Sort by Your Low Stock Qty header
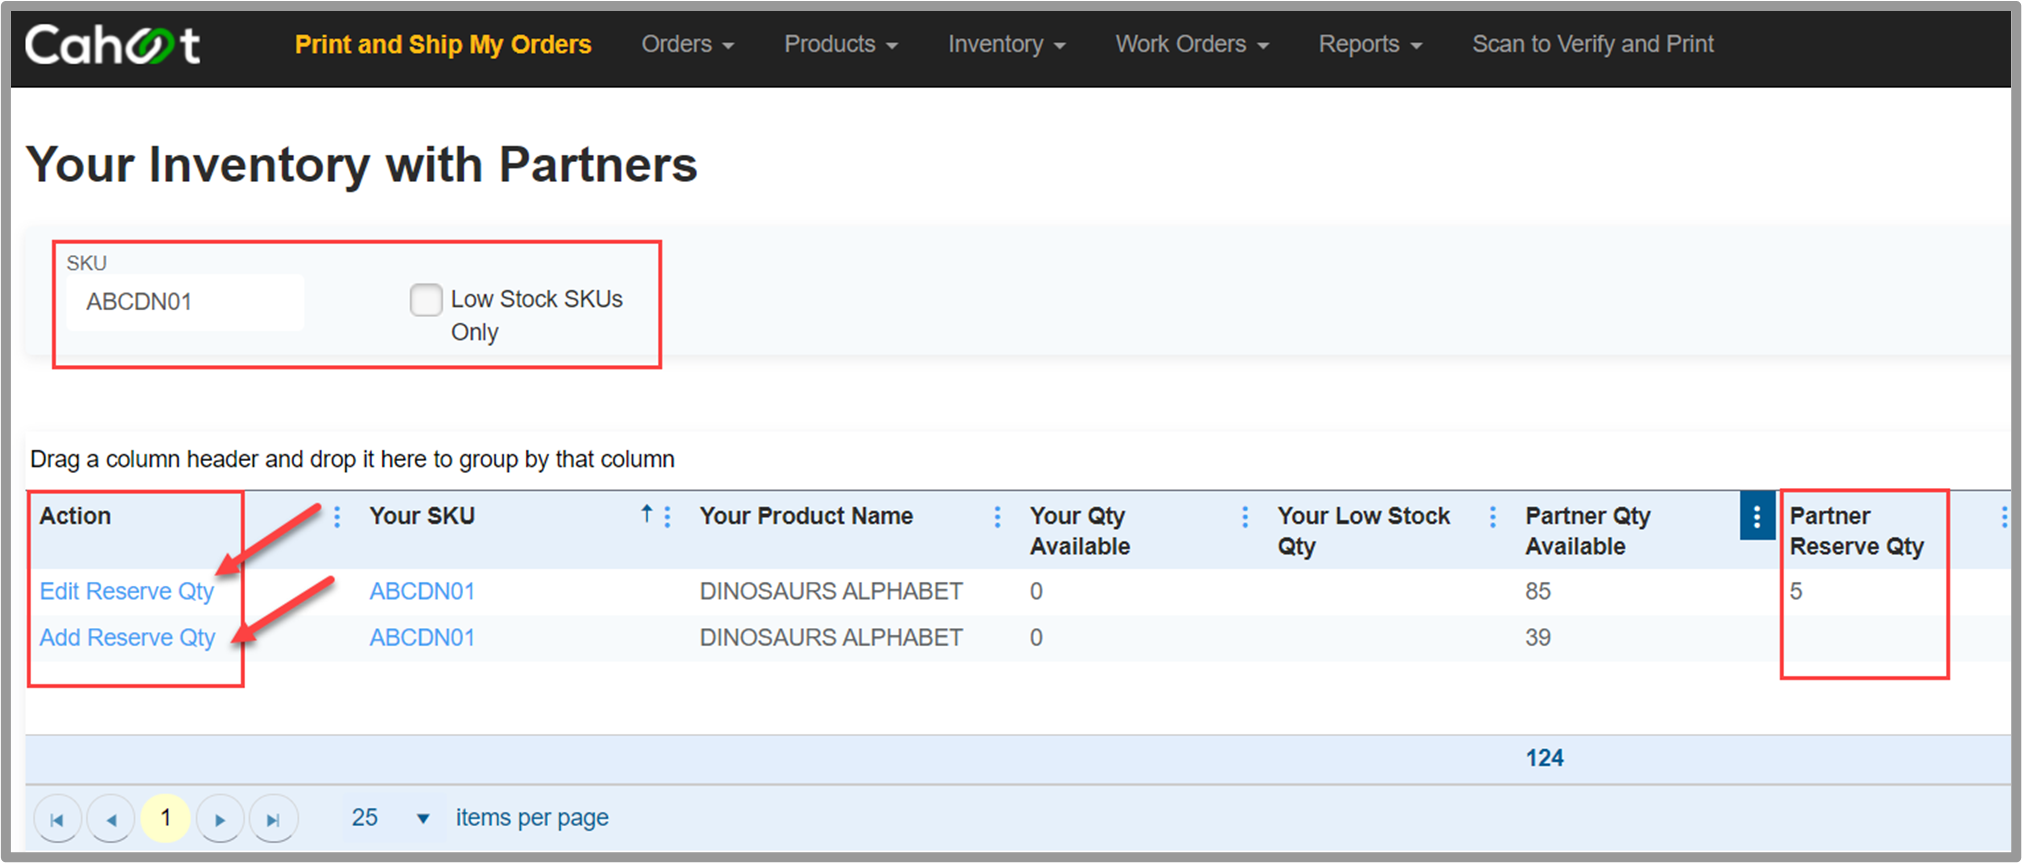The height and width of the screenshot is (863, 2022). coord(1364,531)
